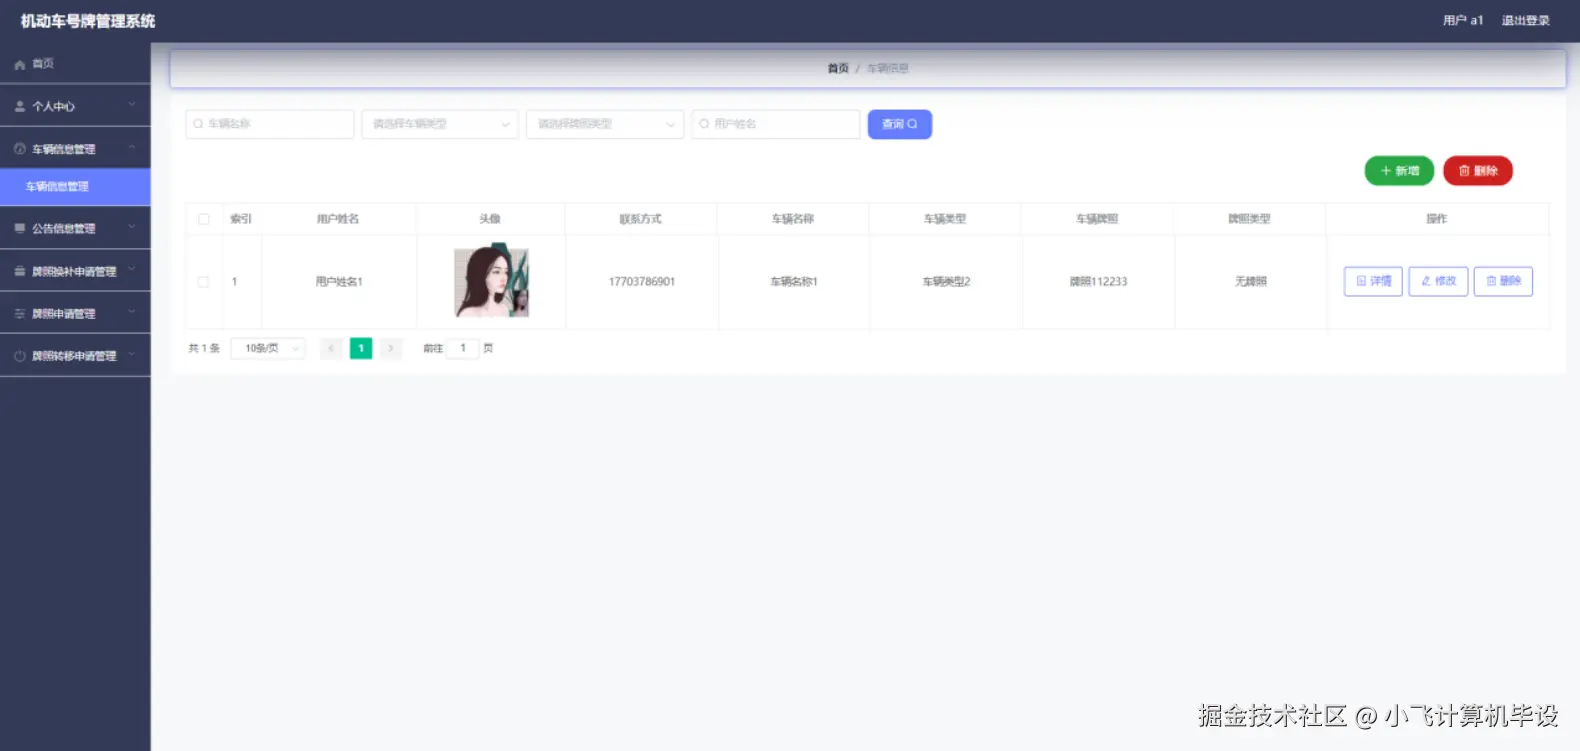Expand 公告信息管理 using its chevron
1580x751 pixels.
click(x=132, y=227)
